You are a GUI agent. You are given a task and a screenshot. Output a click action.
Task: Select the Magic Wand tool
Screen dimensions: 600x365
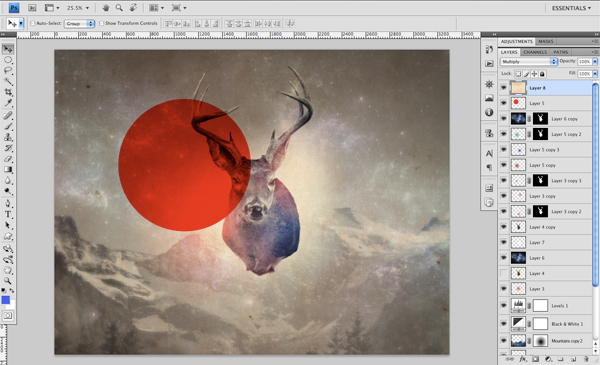tap(8, 81)
